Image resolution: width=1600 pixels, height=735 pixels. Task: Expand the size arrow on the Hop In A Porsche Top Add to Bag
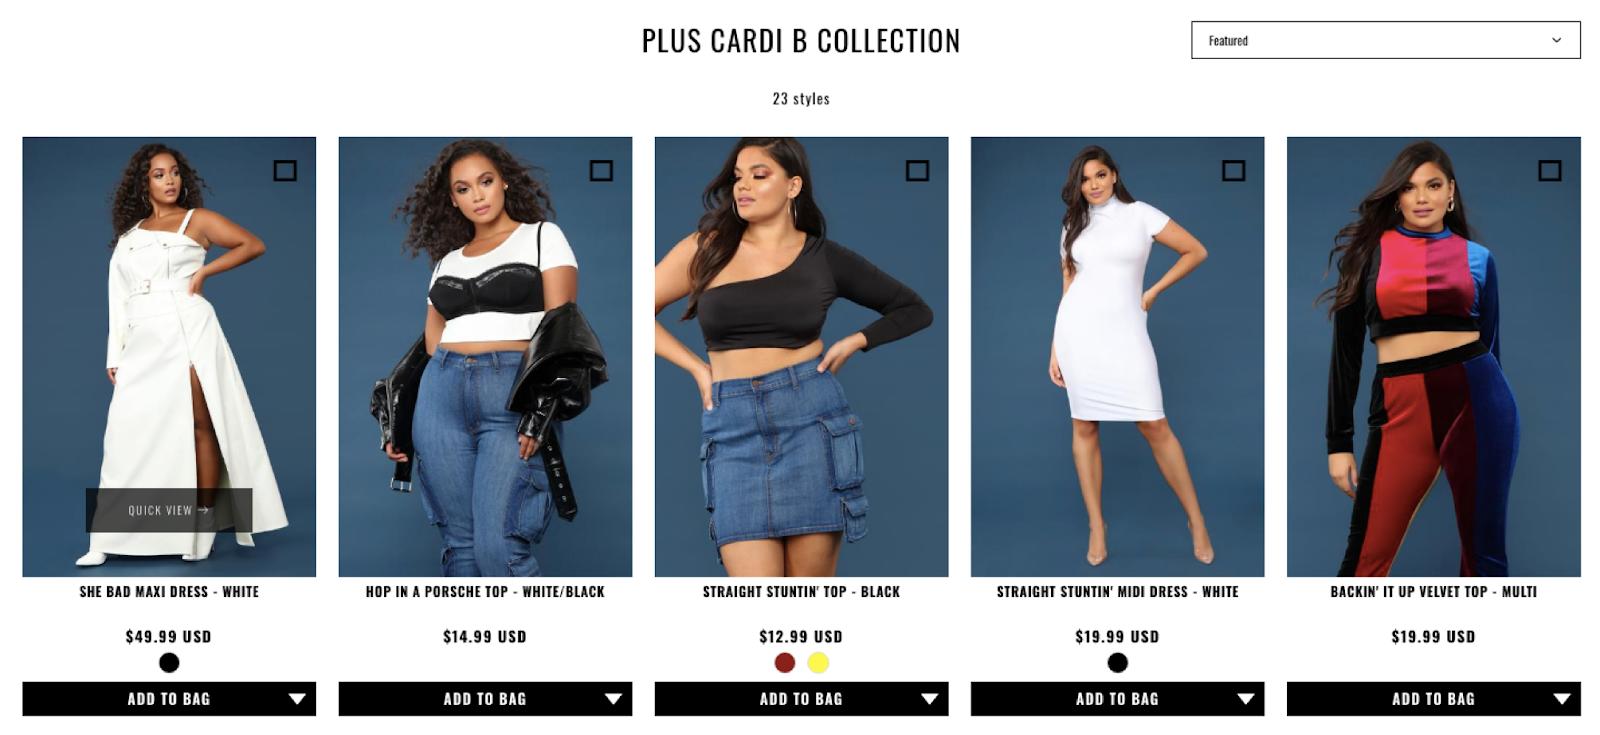(613, 699)
